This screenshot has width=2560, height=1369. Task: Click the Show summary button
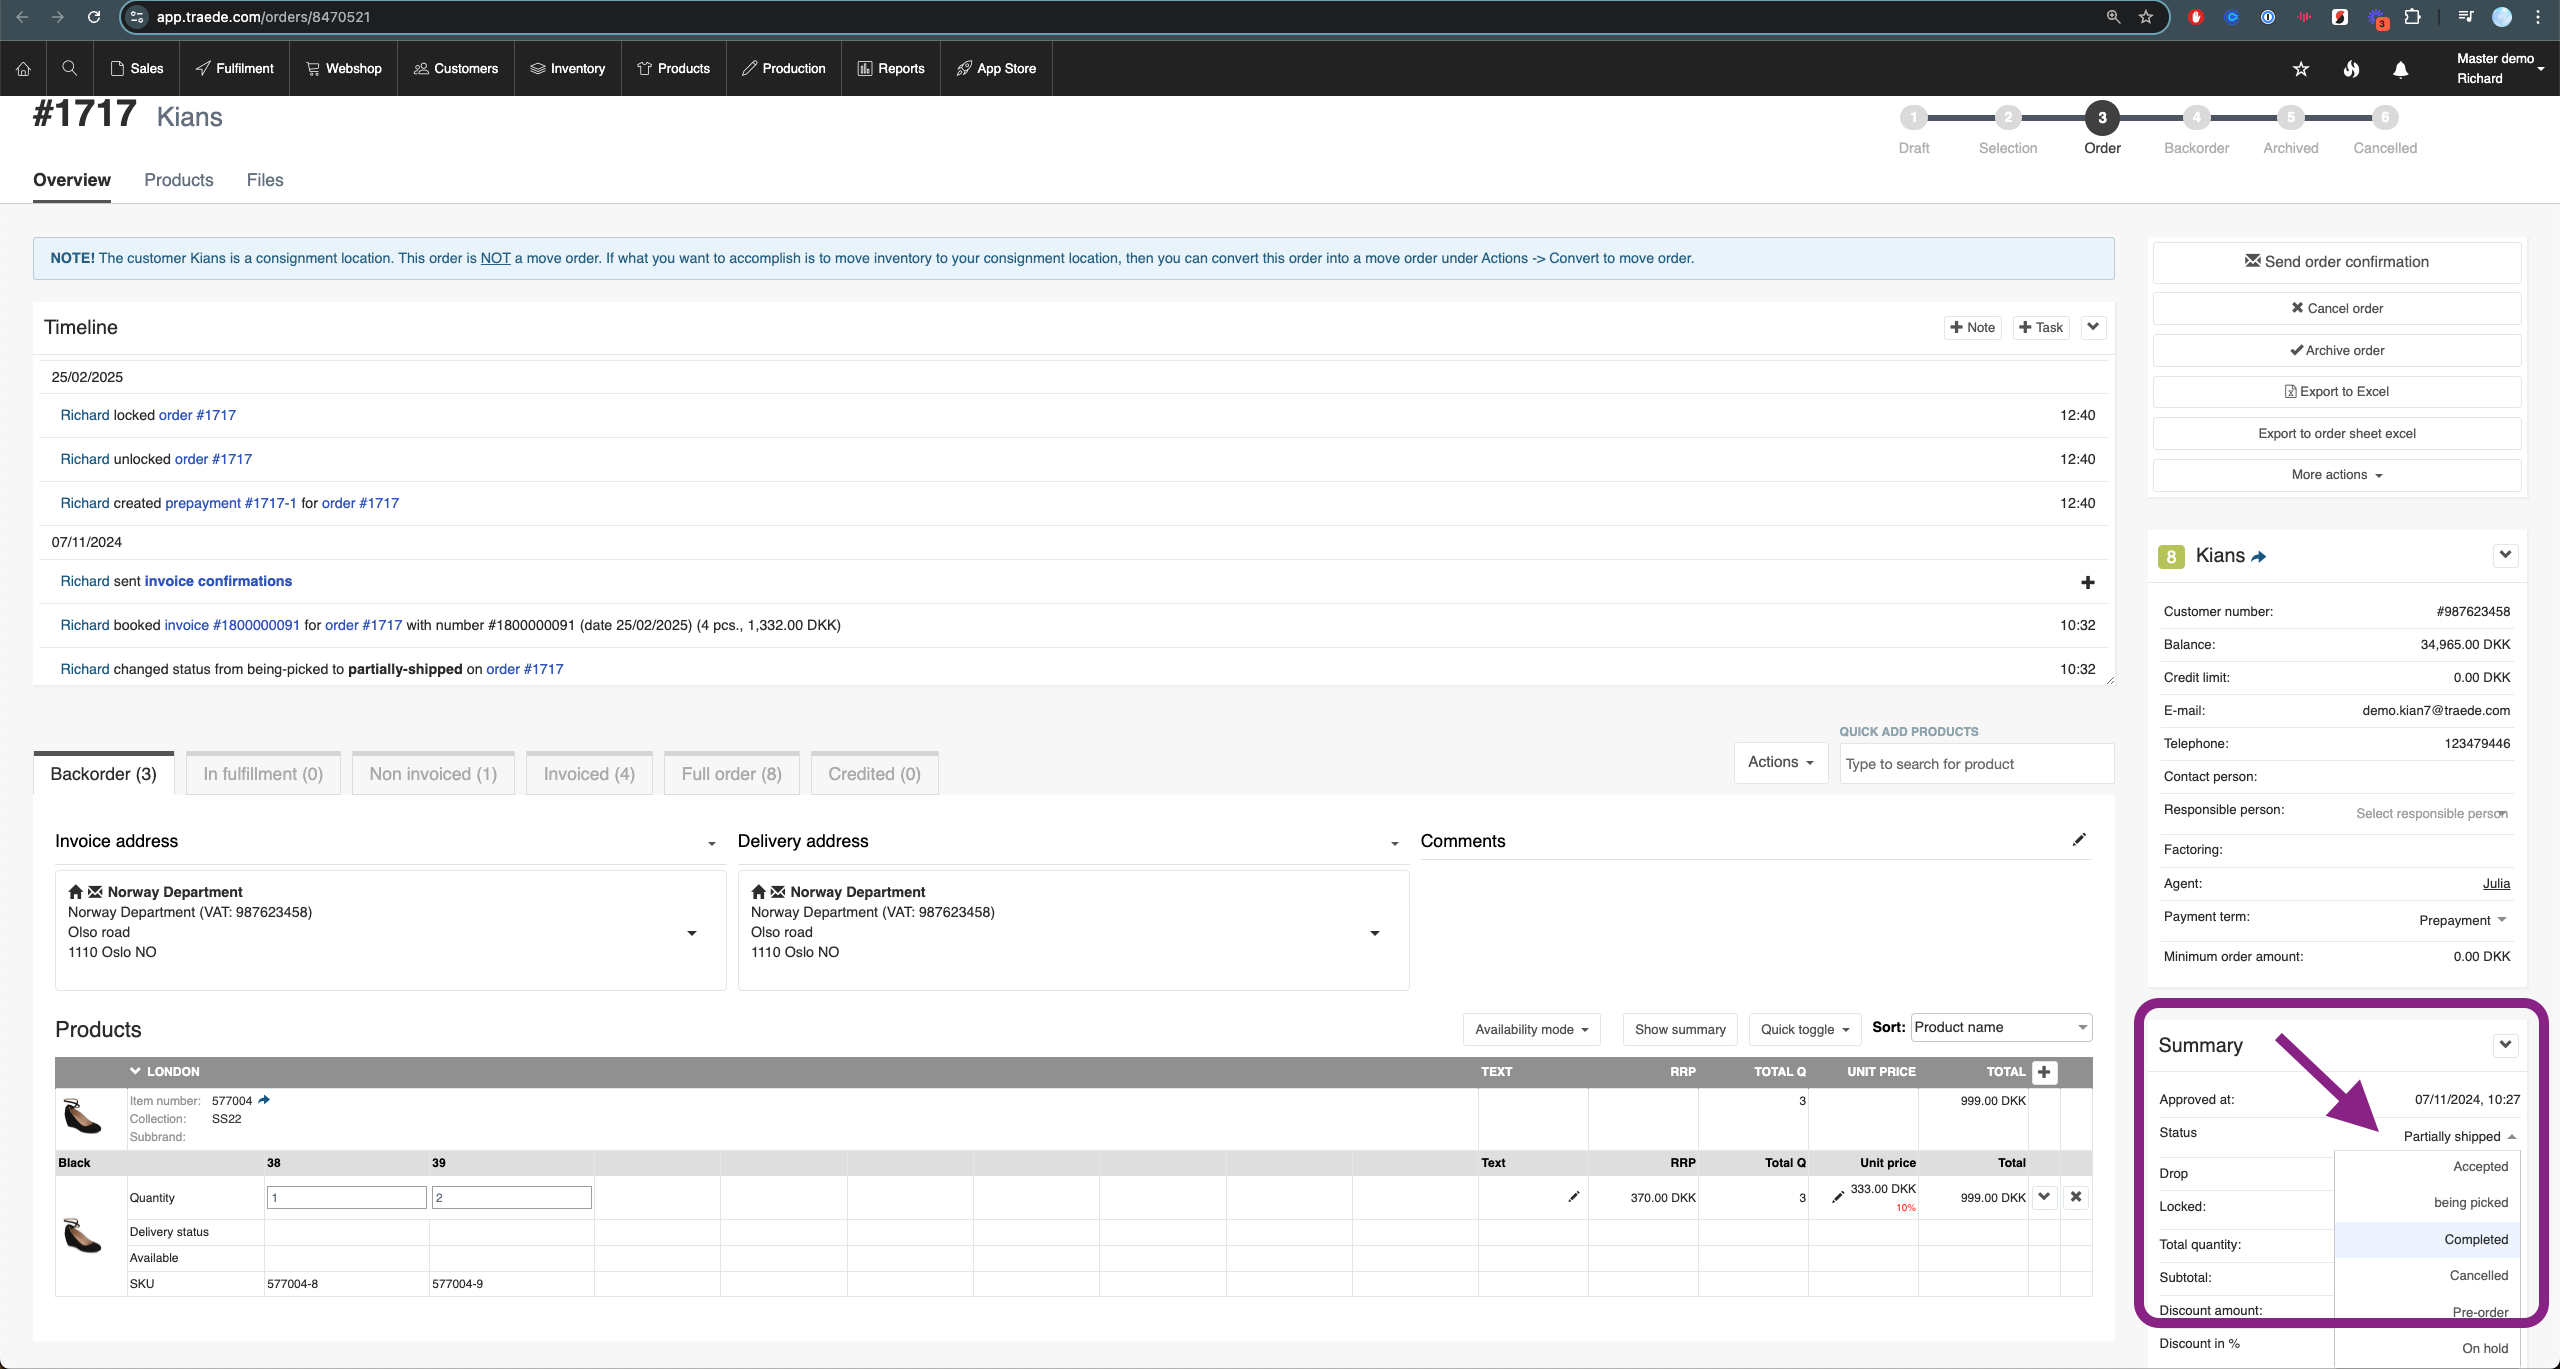[x=1680, y=1029]
